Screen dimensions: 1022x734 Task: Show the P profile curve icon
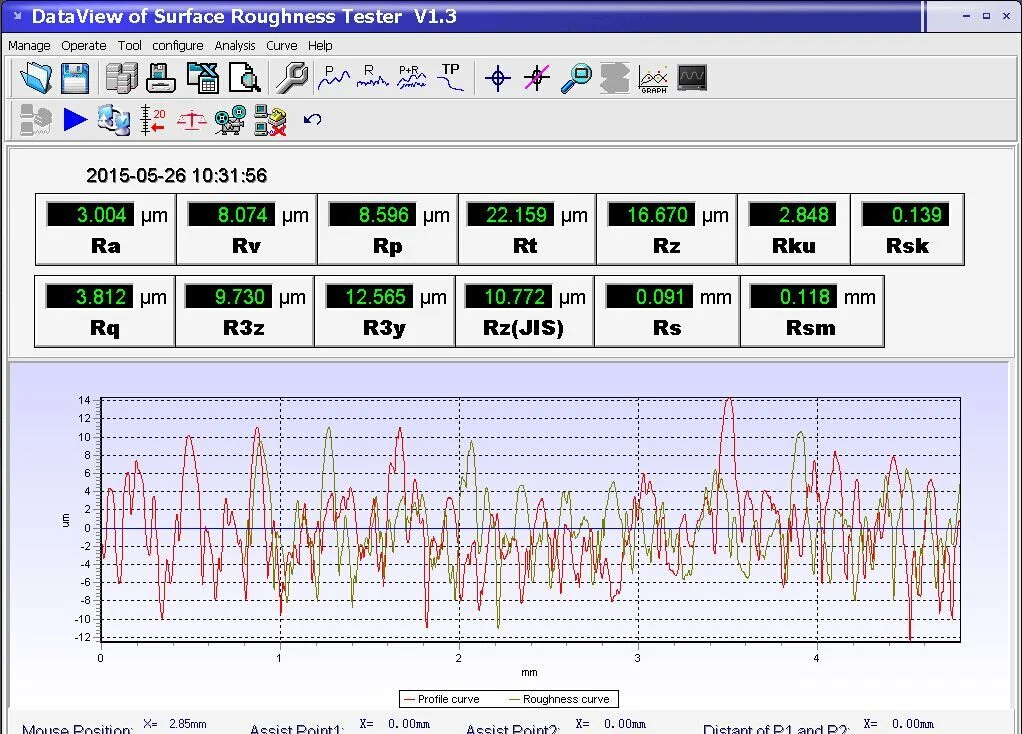[x=333, y=78]
